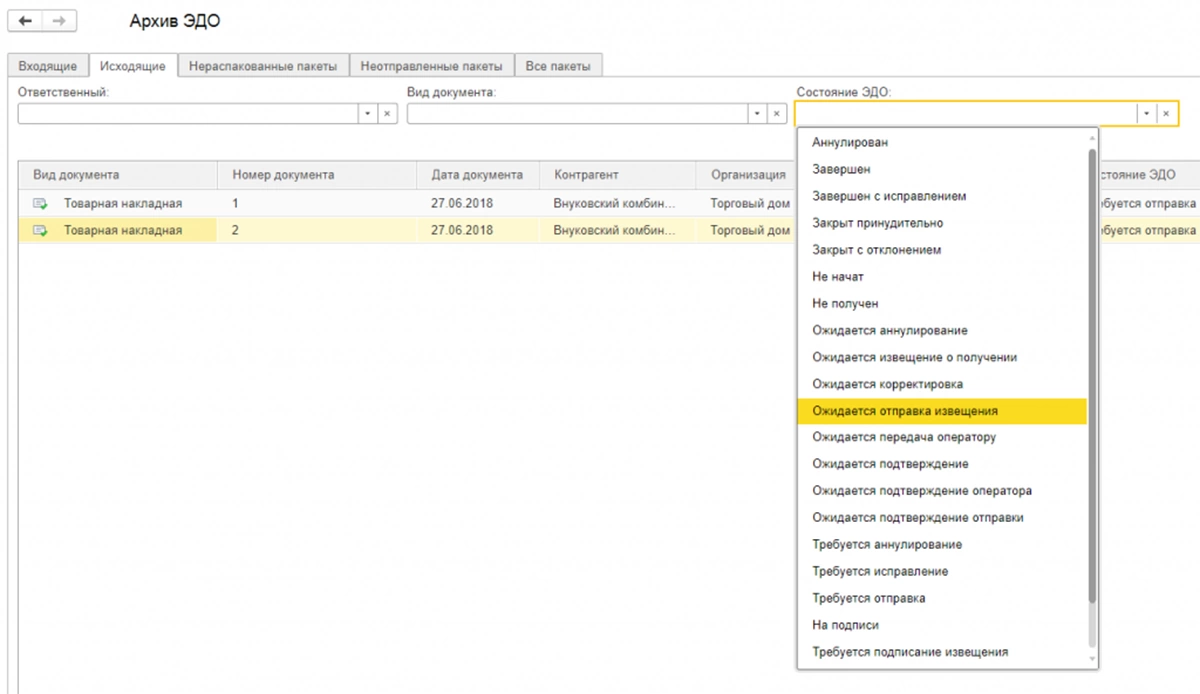The image size is (1200, 694).
Task: Select Ожидается отправка извещения from list
Action: point(904,411)
